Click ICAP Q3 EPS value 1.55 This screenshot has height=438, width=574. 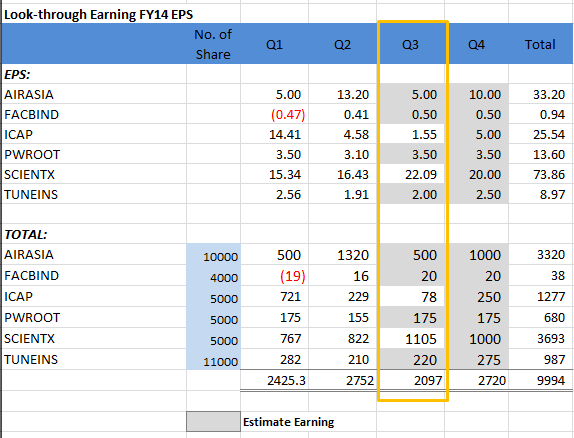point(424,134)
